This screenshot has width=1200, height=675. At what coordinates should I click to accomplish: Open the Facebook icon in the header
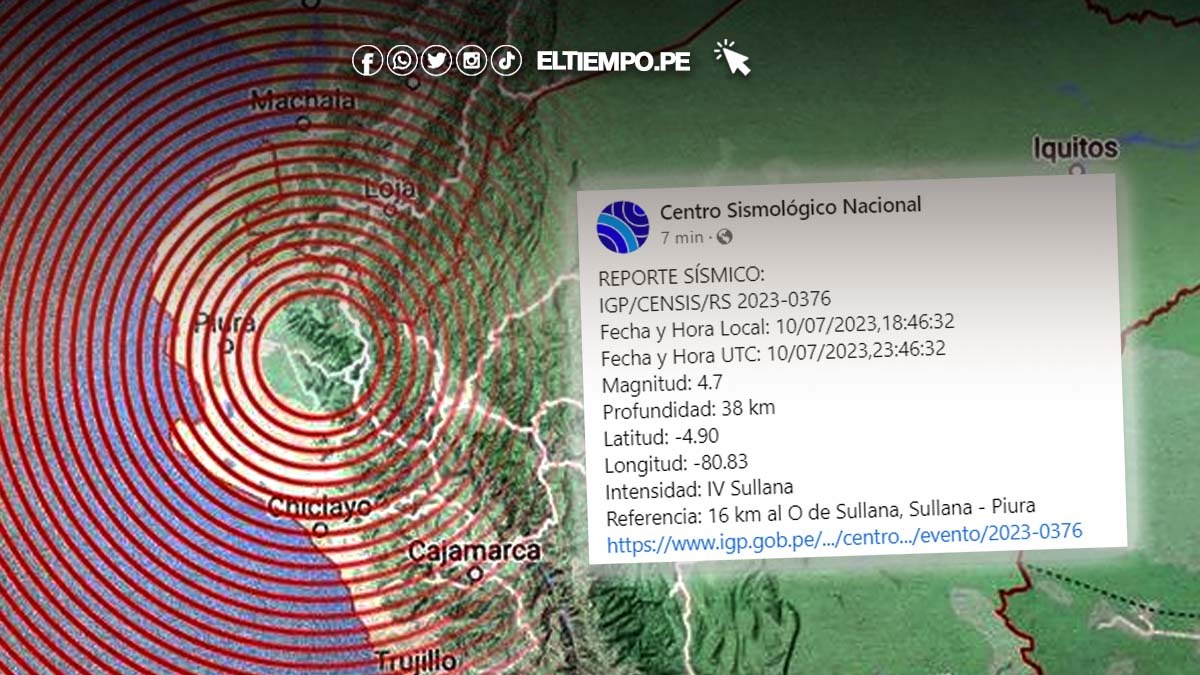point(368,60)
